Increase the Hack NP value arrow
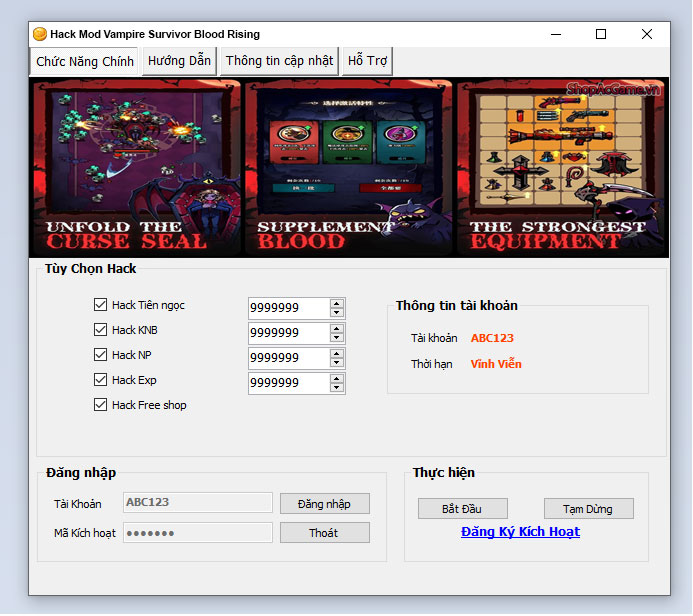This screenshot has height=616, width=693. pos(337,353)
